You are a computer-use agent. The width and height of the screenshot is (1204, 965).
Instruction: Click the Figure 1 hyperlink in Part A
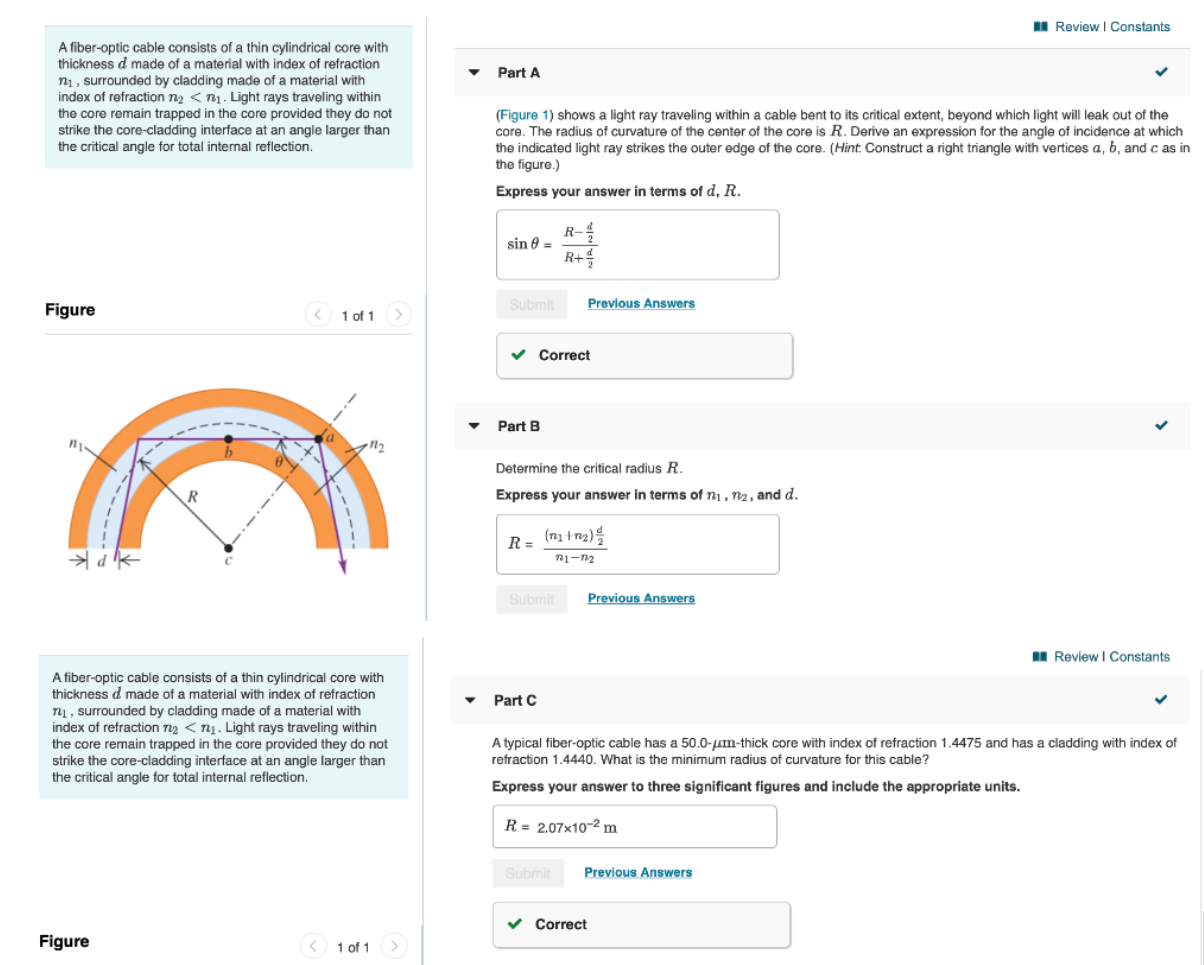click(x=523, y=114)
